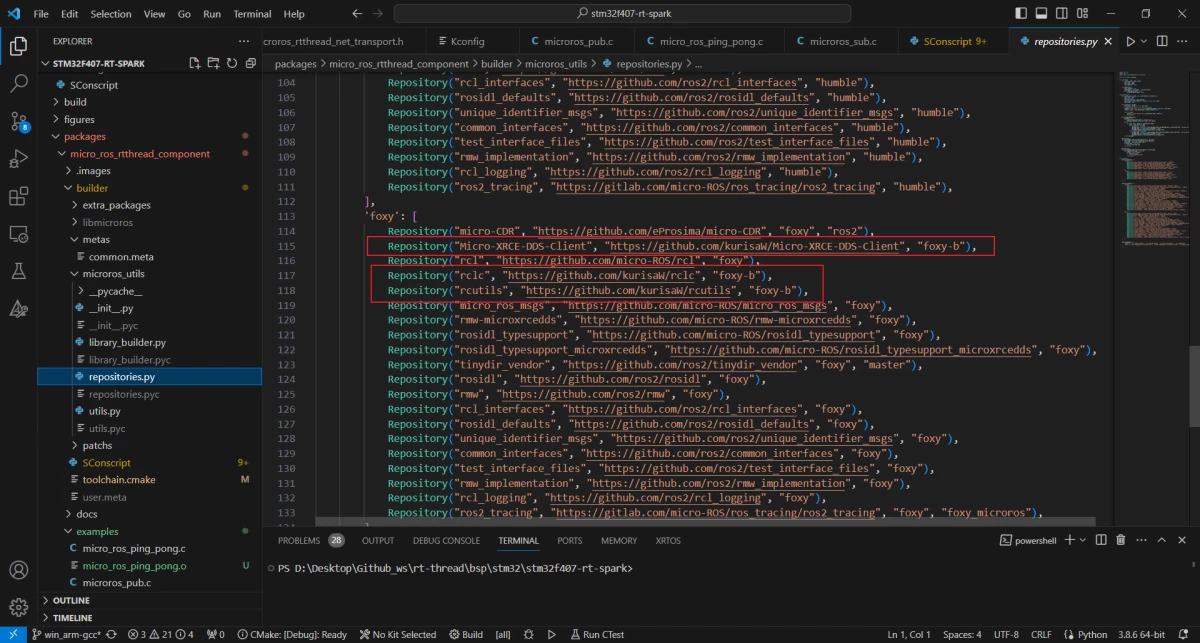1200x643 pixels.
Task: Click the Python language mode indicator
Action: pyautogui.click(x=1092, y=634)
